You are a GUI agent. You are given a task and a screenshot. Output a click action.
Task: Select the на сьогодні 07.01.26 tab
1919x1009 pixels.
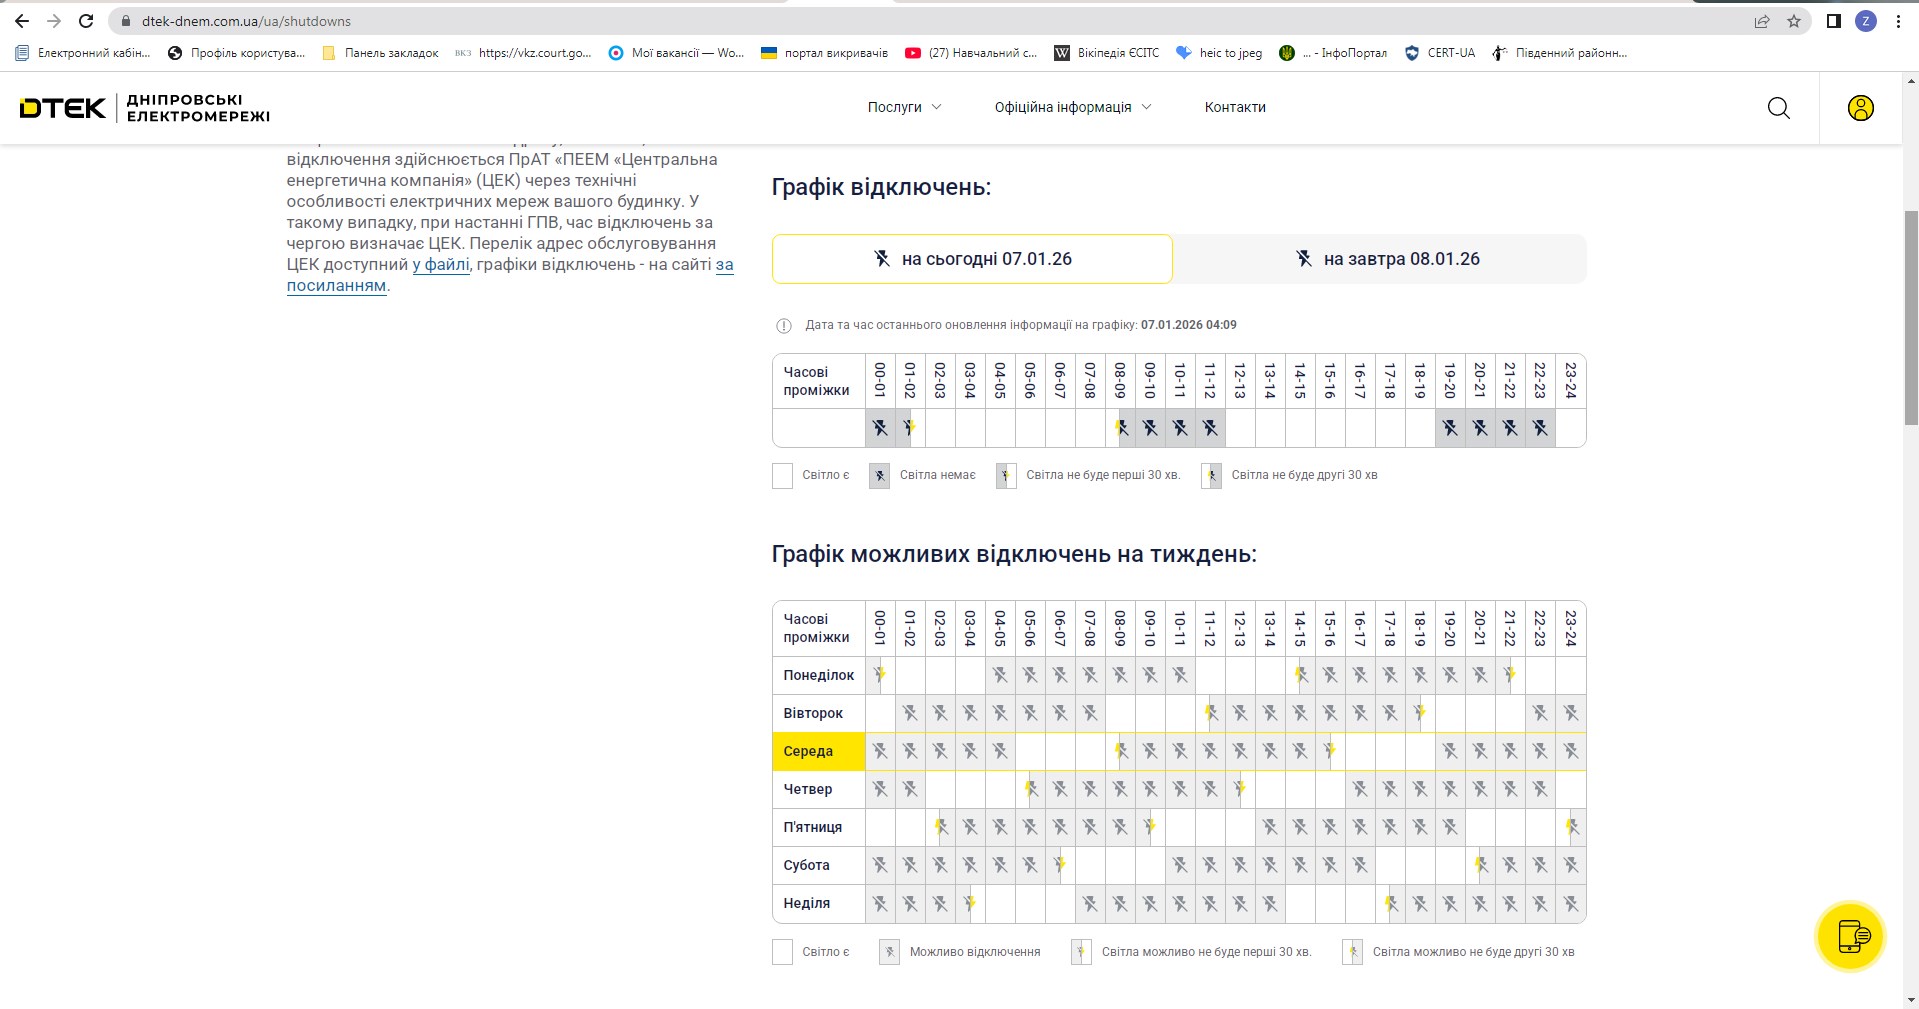point(972,259)
